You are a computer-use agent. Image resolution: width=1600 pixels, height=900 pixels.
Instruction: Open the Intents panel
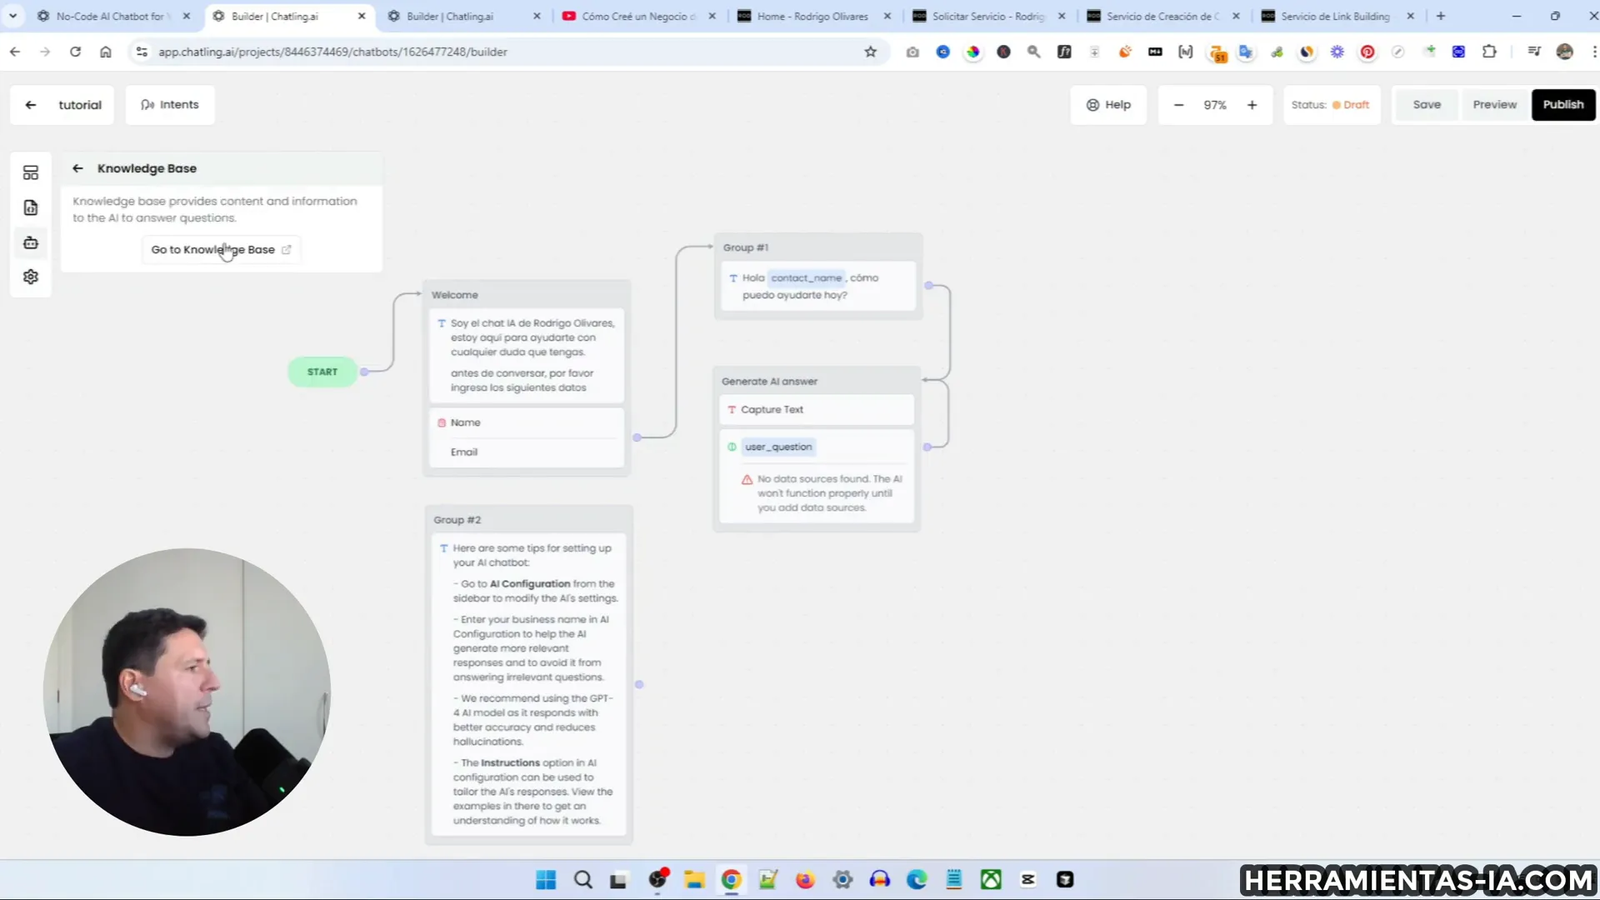point(170,104)
